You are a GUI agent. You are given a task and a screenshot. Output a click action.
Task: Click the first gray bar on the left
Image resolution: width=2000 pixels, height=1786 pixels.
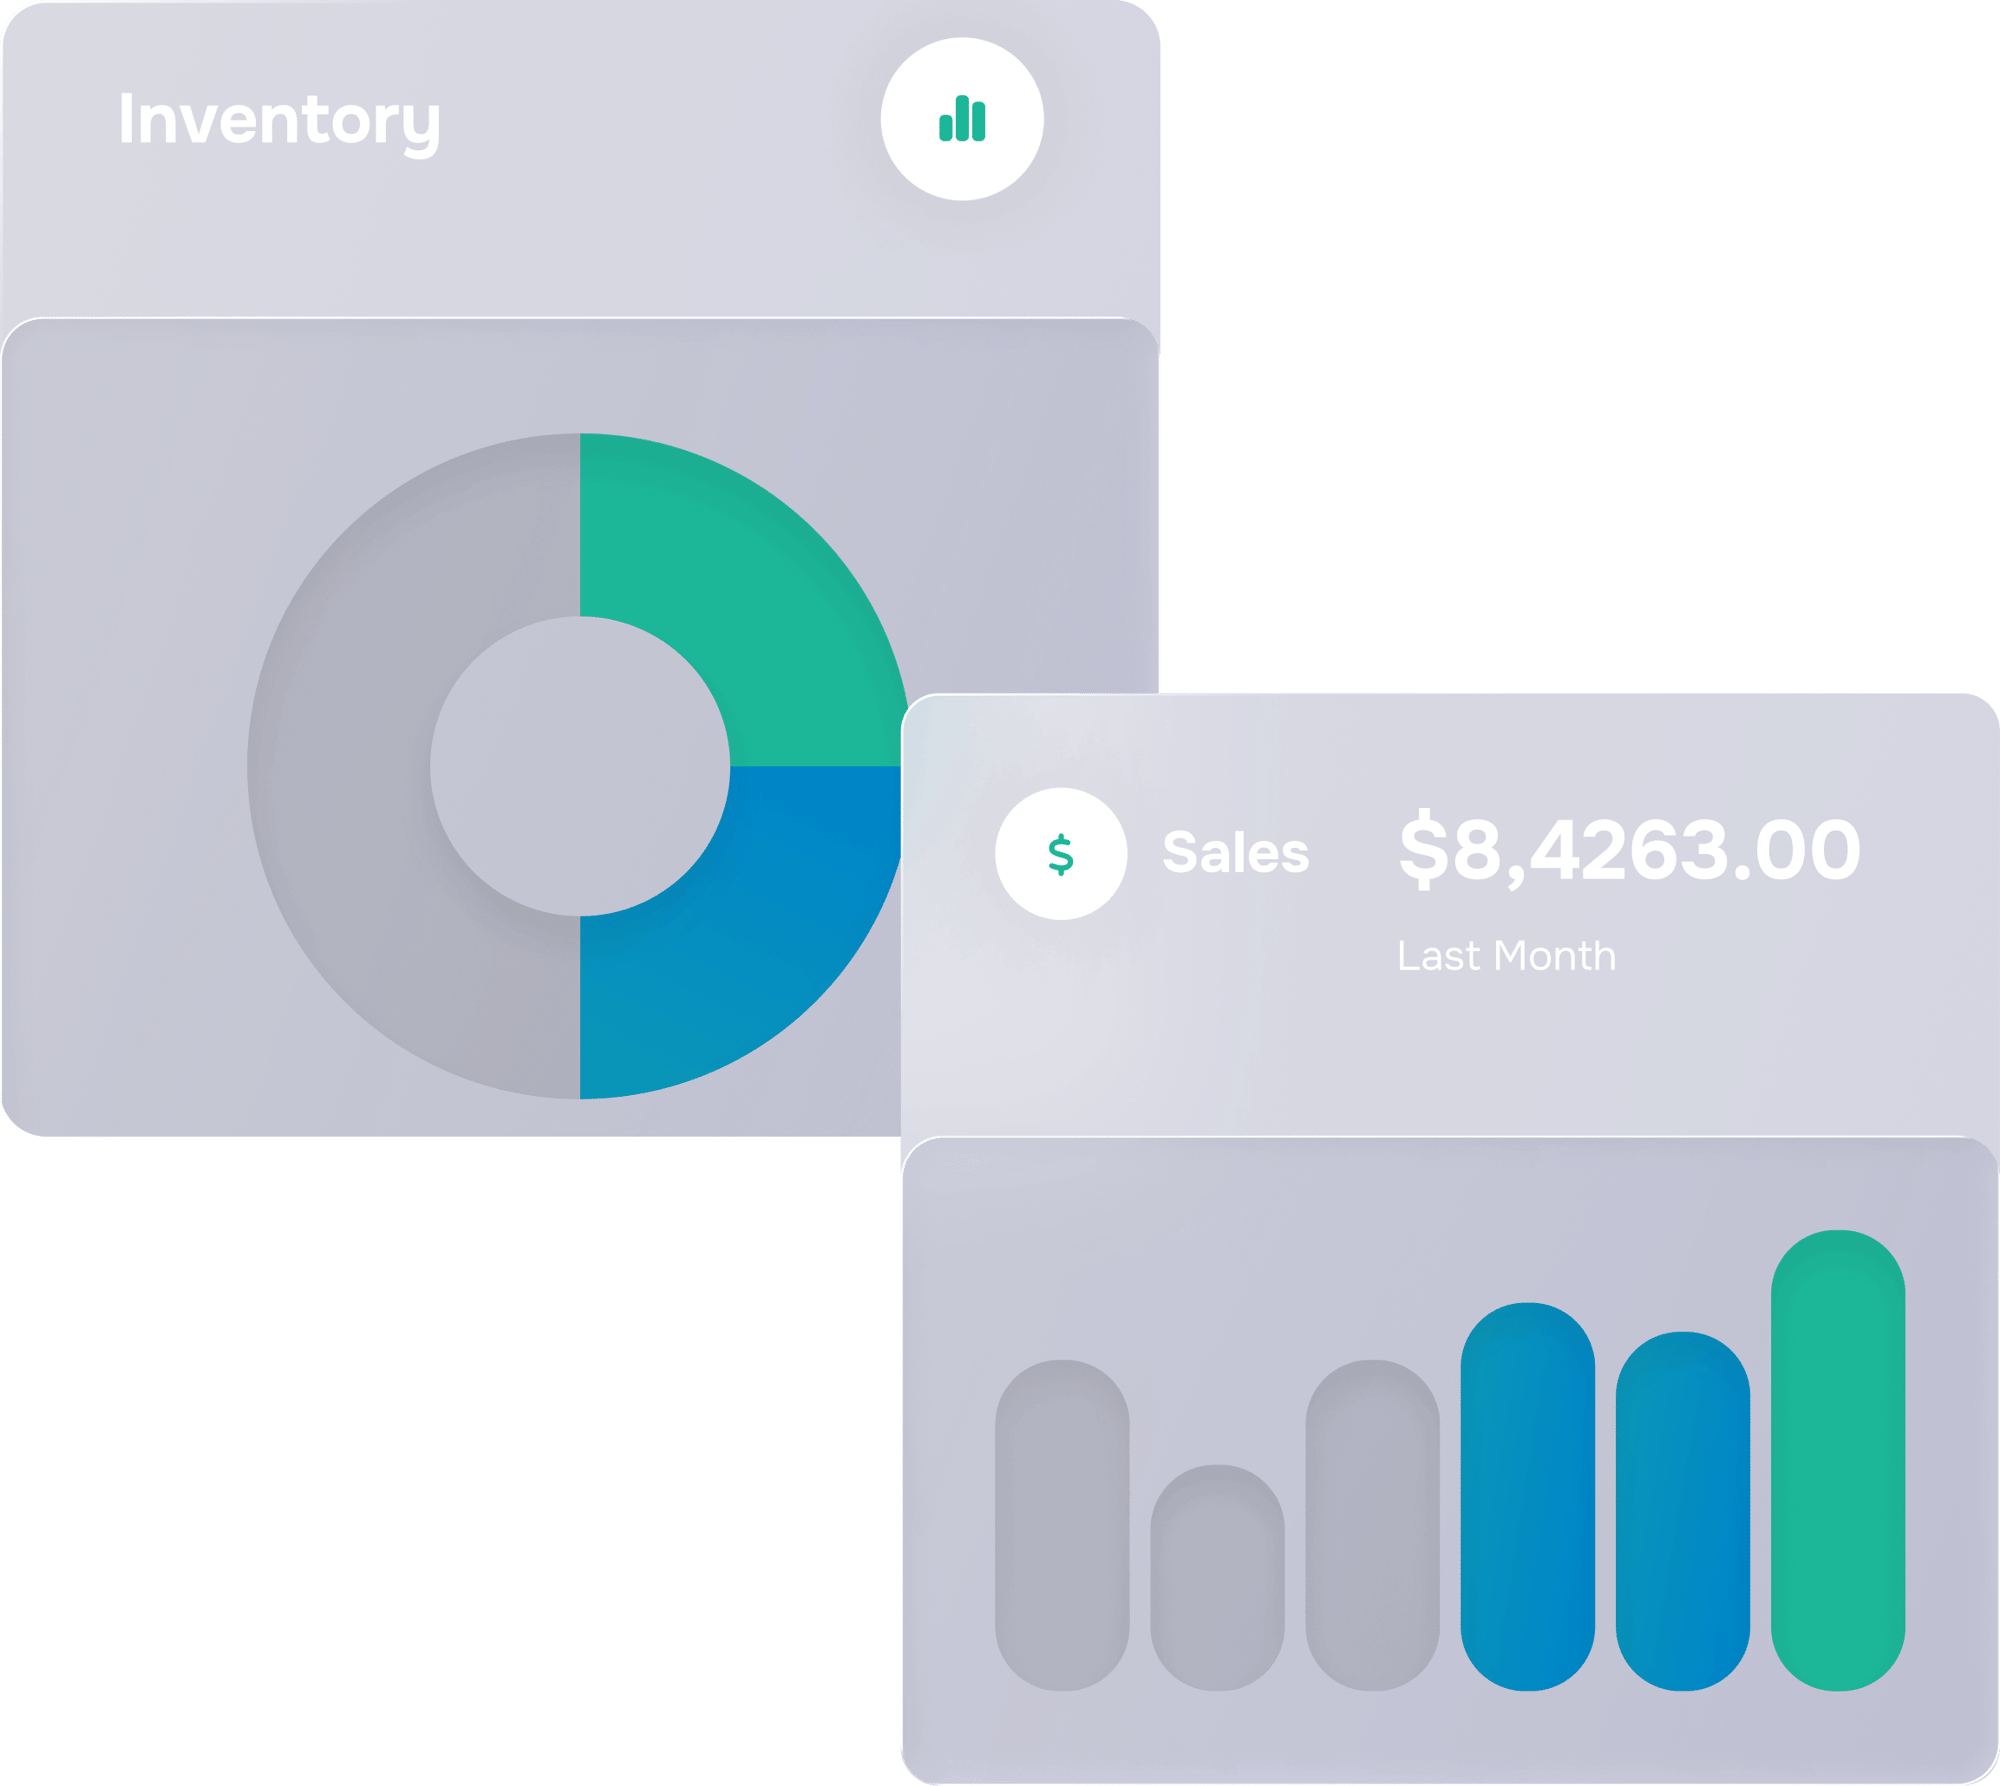(x=1062, y=1526)
